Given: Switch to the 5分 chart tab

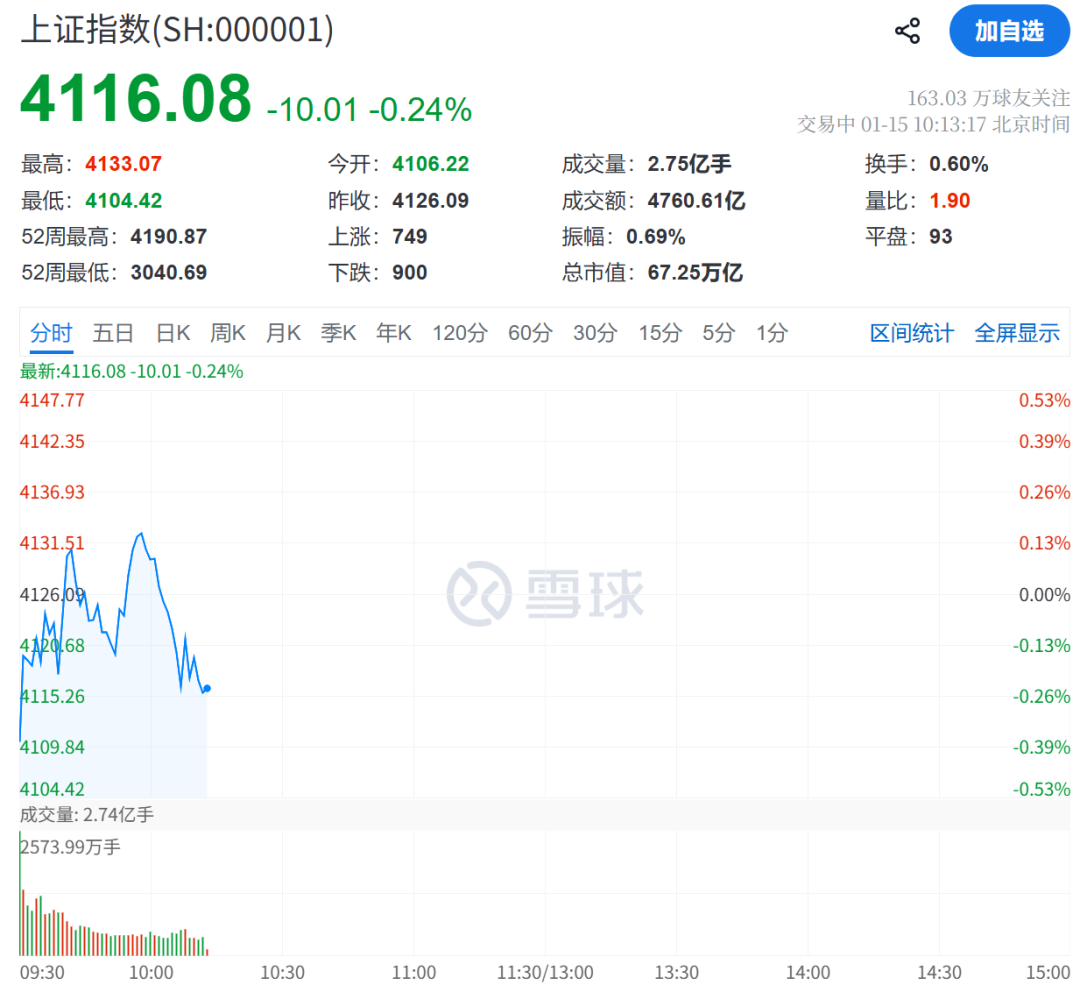Looking at the screenshot, I should tap(717, 333).
